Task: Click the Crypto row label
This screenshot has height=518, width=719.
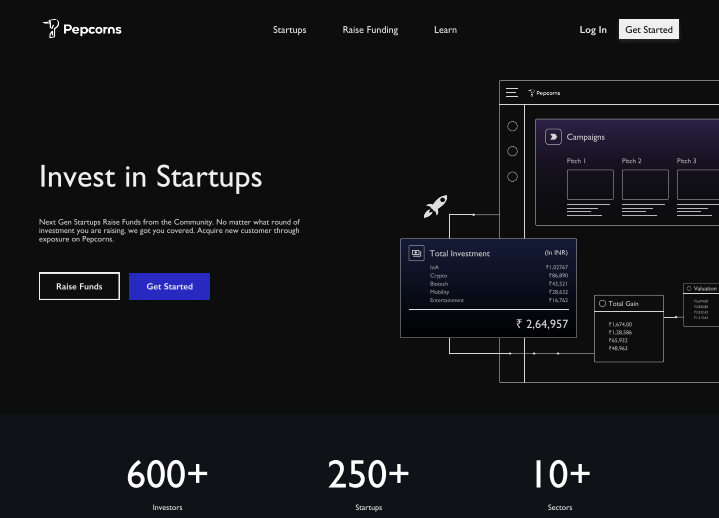Action: [x=438, y=276]
